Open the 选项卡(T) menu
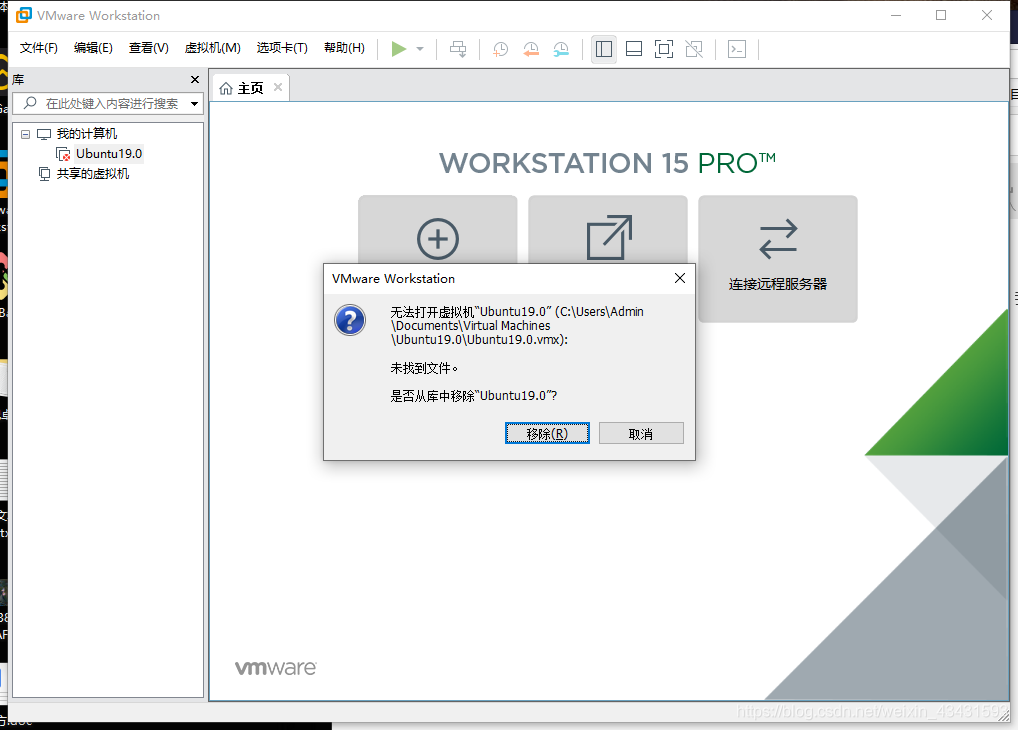This screenshot has width=1018, height=730. point(282,48)
